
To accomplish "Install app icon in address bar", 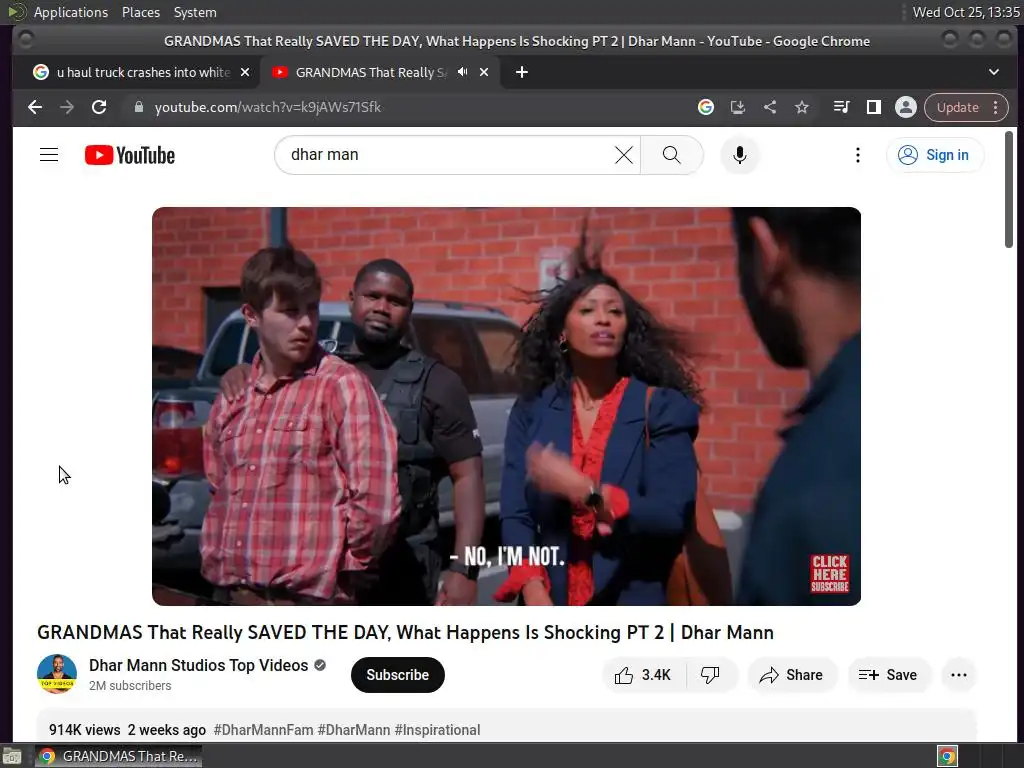I will [738, 107].
